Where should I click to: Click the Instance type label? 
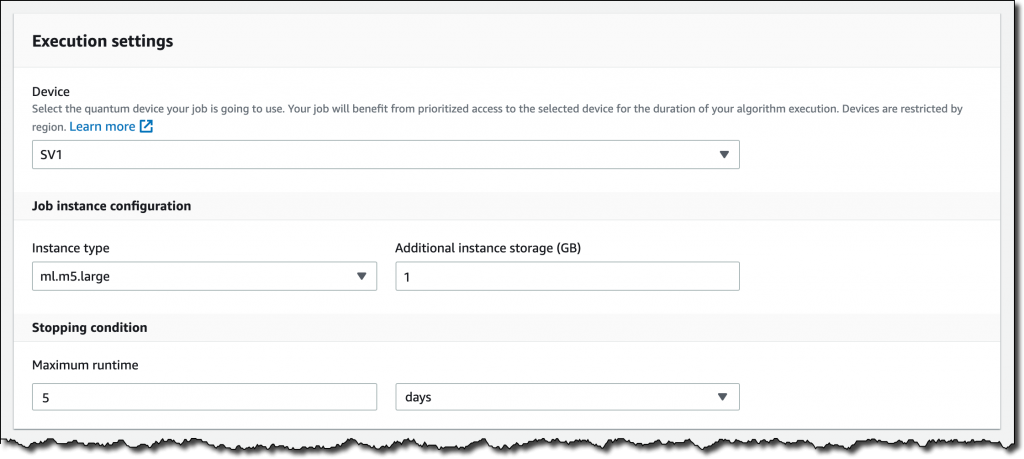click(x=71, y=248)
